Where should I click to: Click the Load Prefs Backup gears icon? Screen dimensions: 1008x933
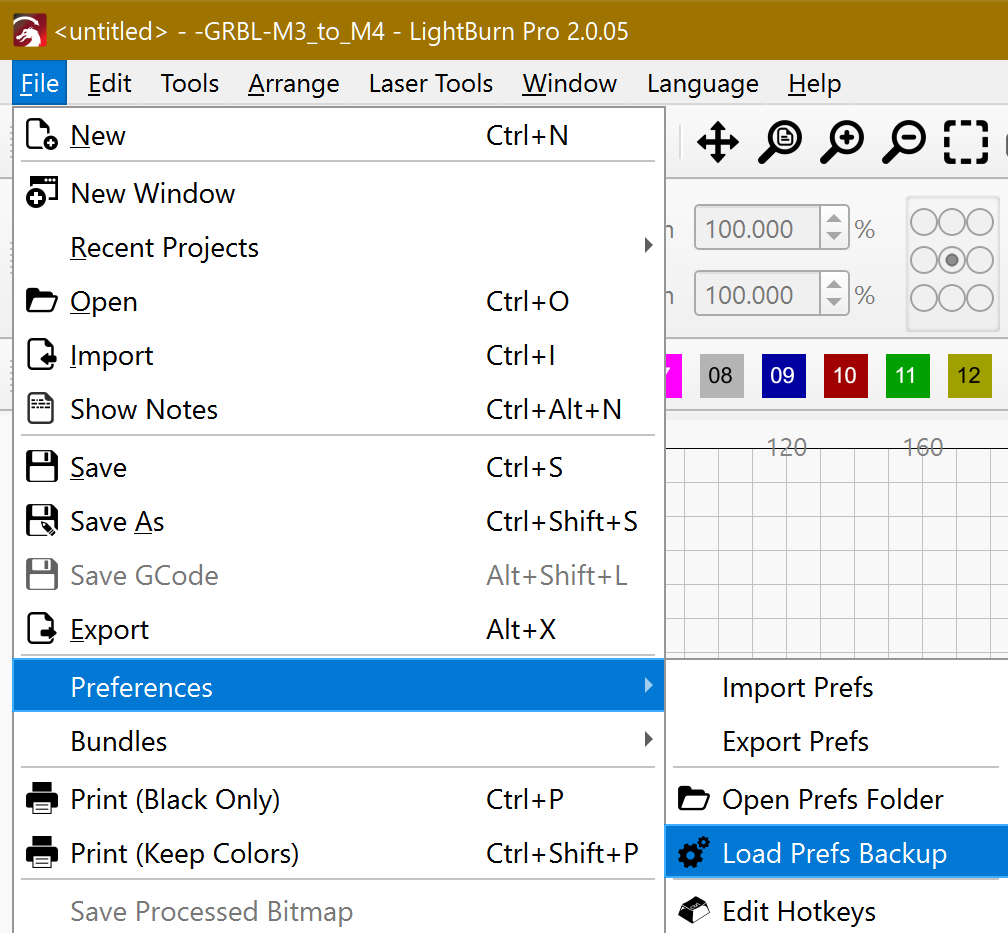692,853
